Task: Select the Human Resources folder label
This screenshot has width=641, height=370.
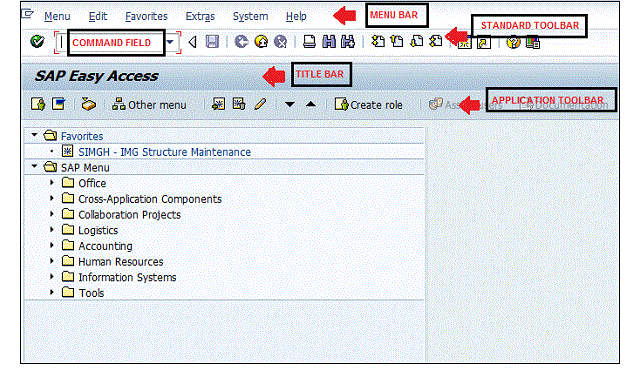Action: point(121,262)
